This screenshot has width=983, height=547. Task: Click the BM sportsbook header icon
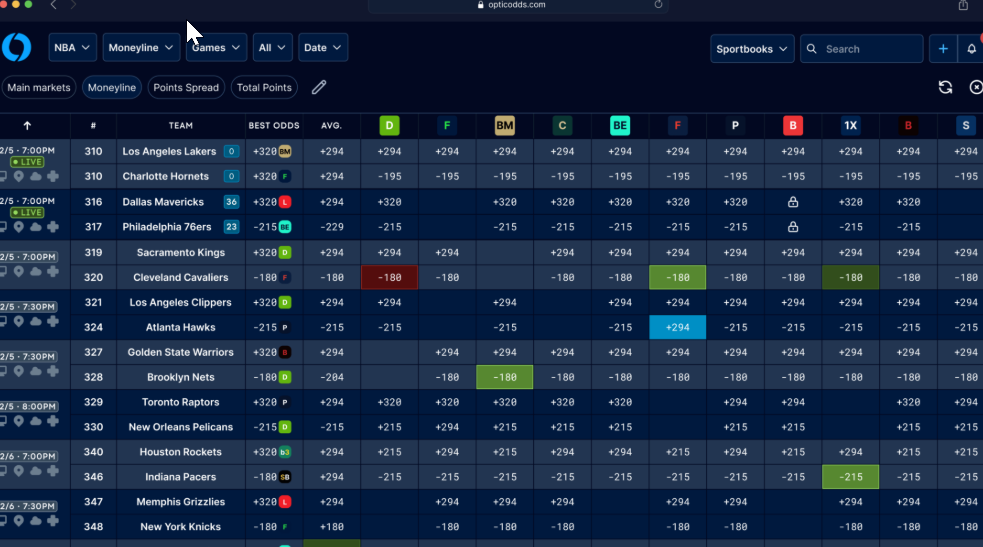pyautogui.click(x=505, y=126)
